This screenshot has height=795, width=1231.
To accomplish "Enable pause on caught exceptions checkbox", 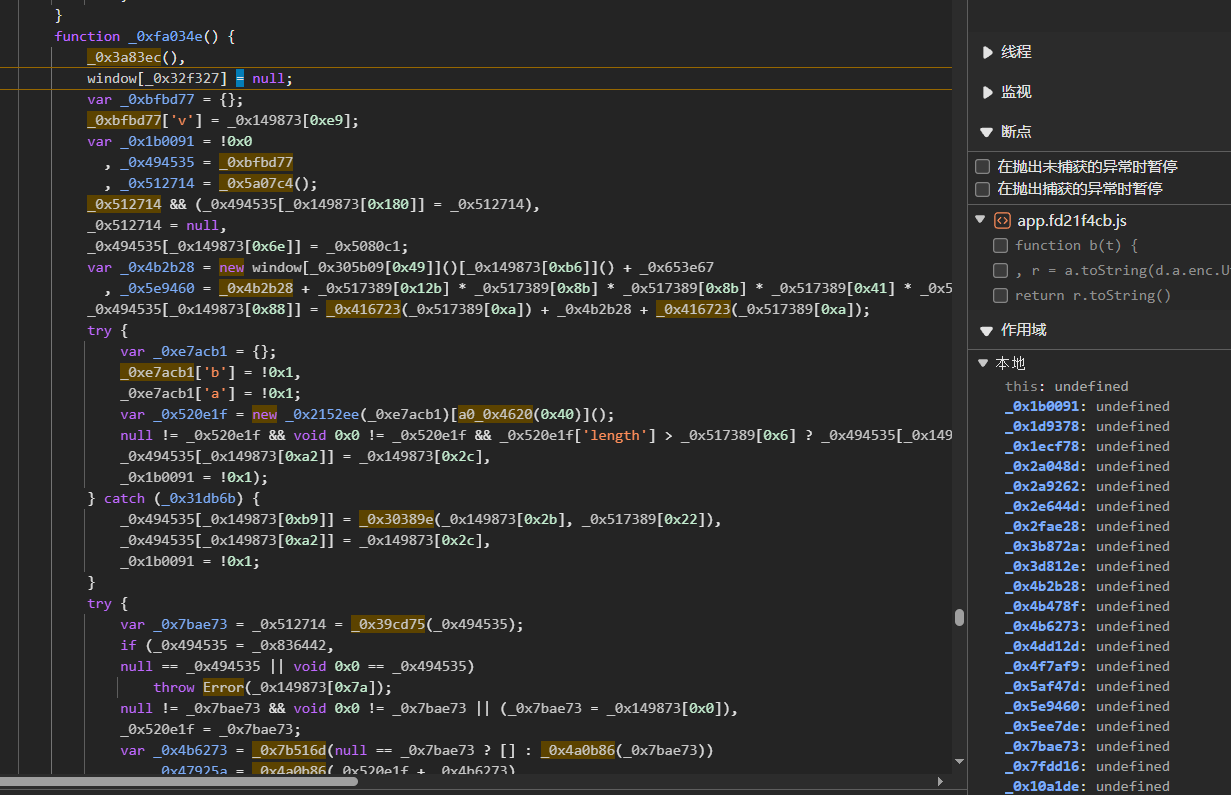I will click(x=983, y=189).
